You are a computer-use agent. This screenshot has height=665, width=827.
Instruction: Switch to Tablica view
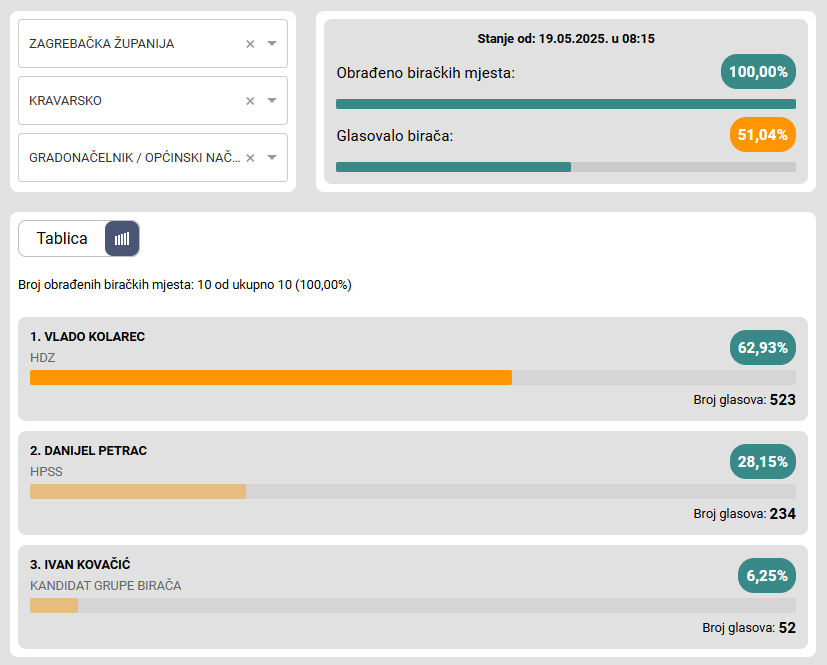62,239
